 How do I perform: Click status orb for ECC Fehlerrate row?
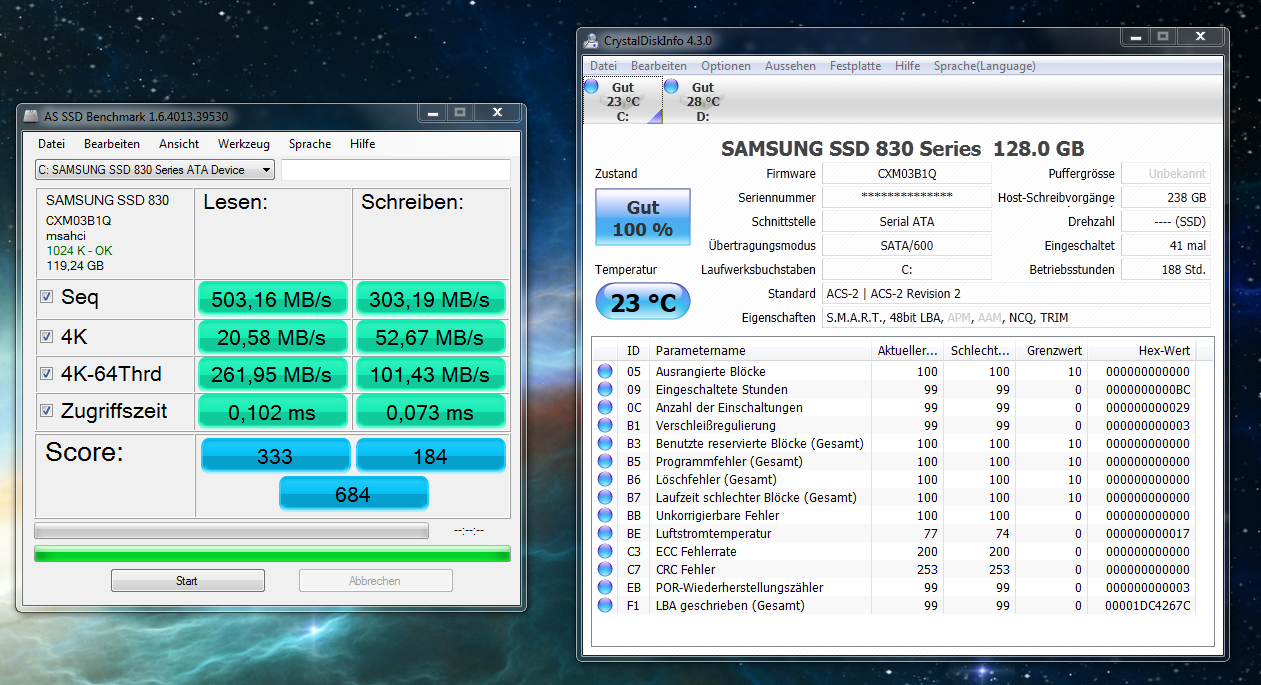pyautogui.click(x=605, y=551)
